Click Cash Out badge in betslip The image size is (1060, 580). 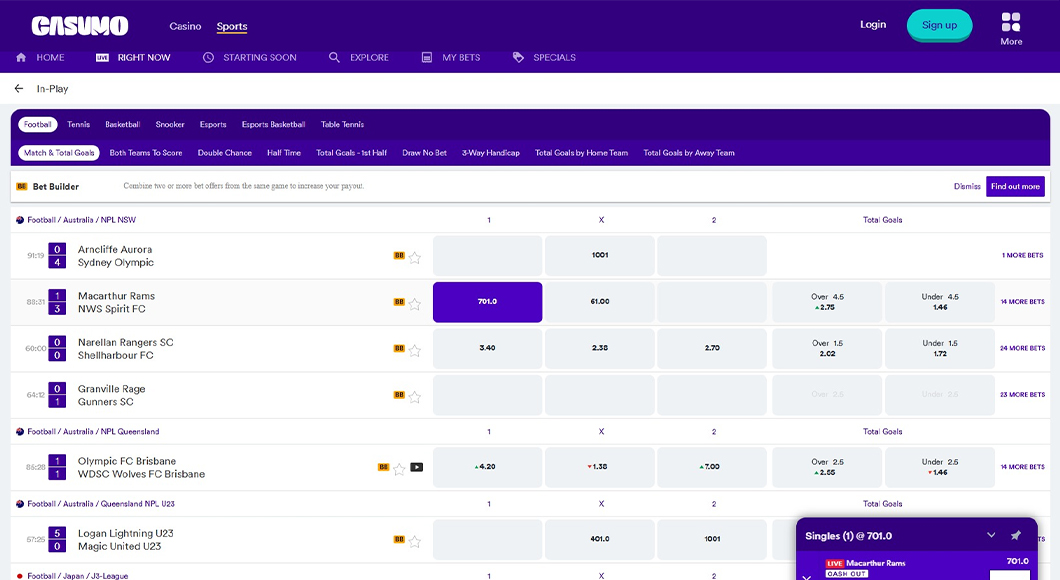(x=846, y=574)
